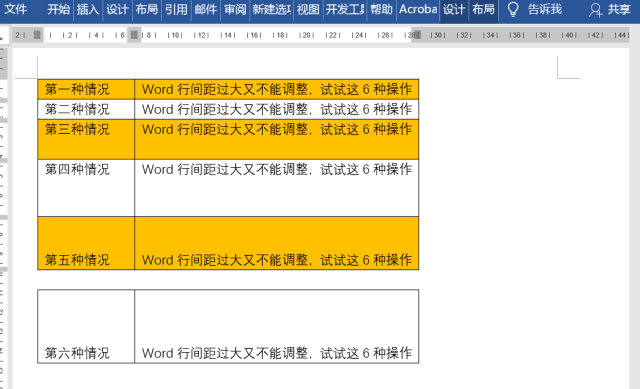The image size is (640, 389).
Task: Open the 插入 ribbon tab
Action: [88, 9]
